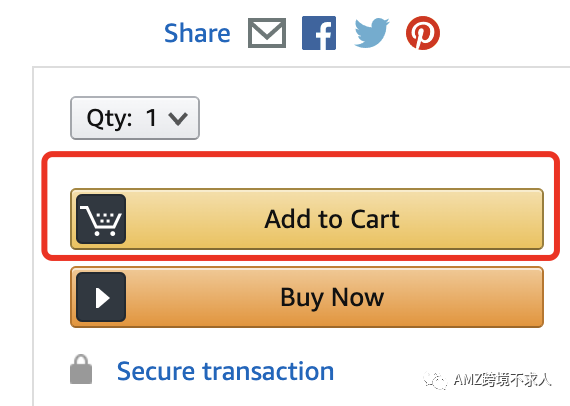Image resolution: width=570 pixels, height=406 pixels.
Task: Open the Qty quantity dropdown
Action: [x=135, y=118]
